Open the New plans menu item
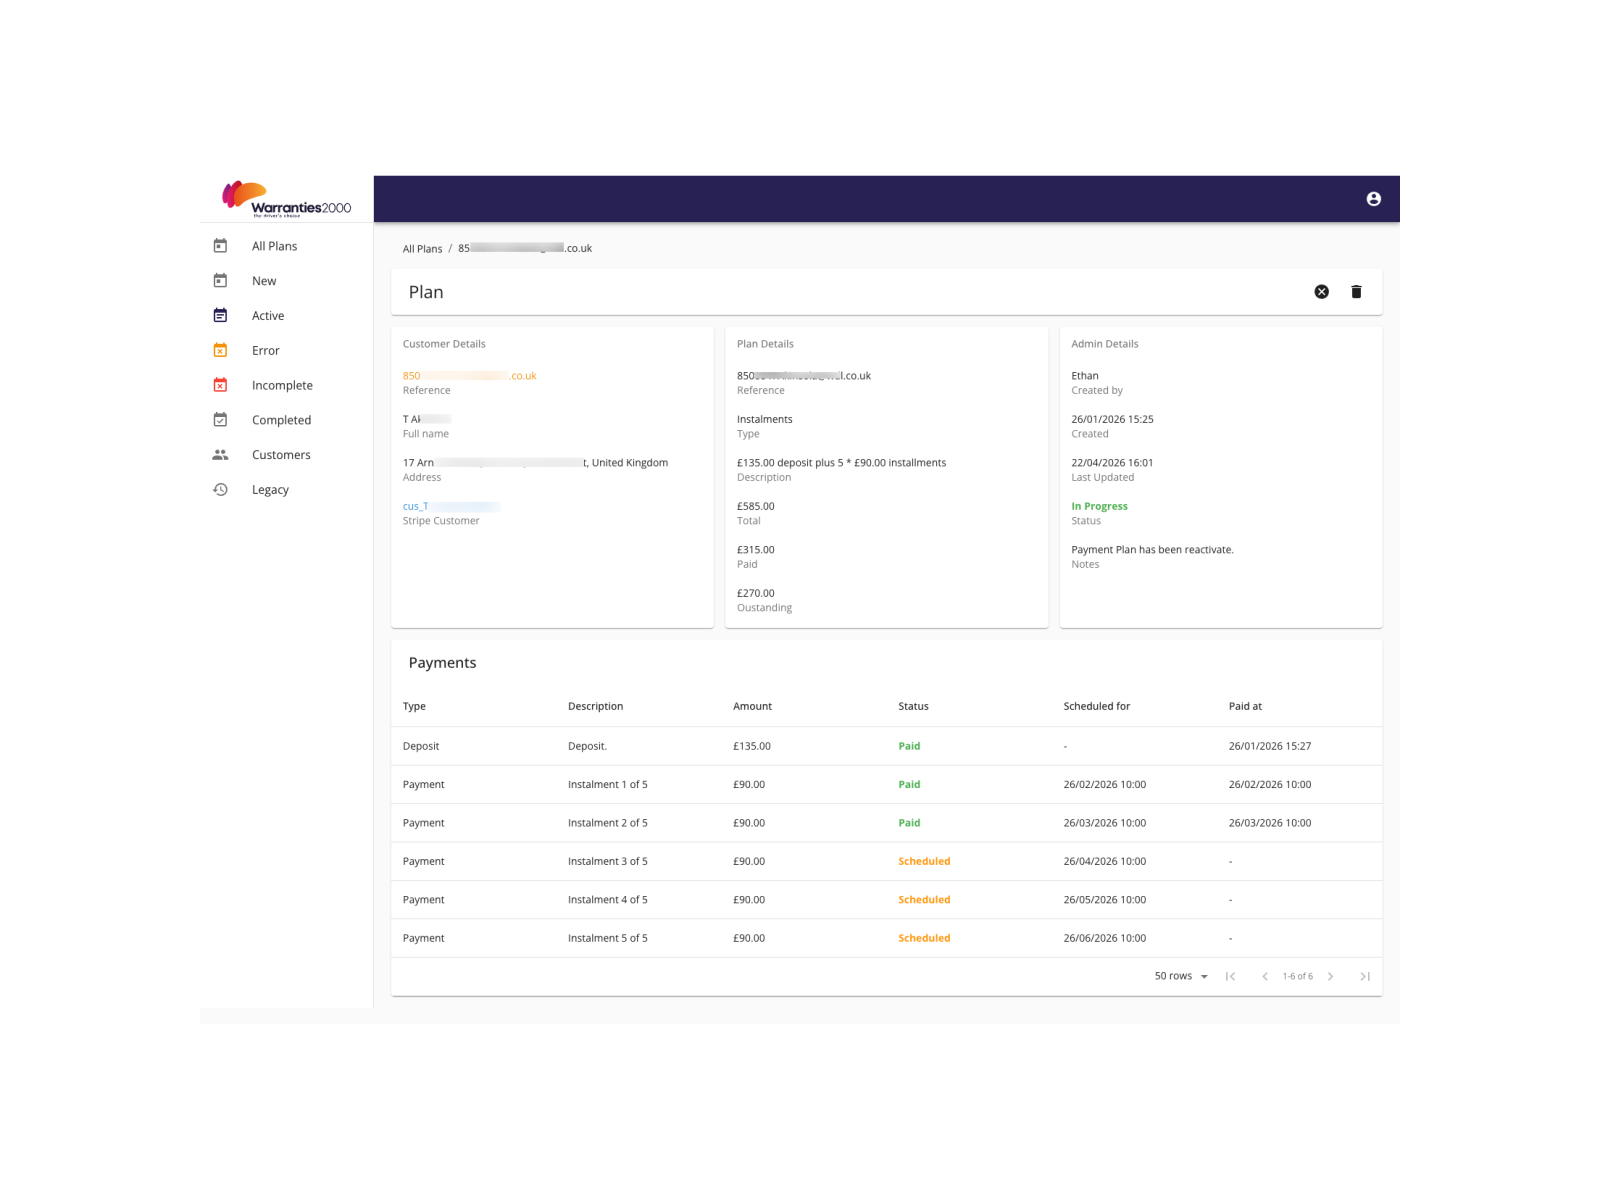 coord(264,281)
